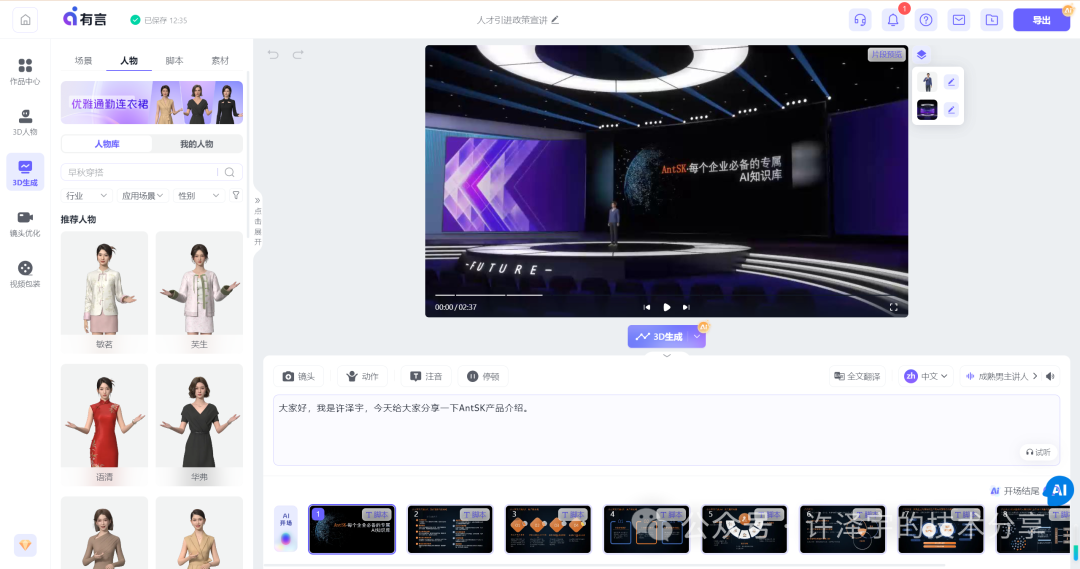Click the script text input area

click(x=666, y=430)
